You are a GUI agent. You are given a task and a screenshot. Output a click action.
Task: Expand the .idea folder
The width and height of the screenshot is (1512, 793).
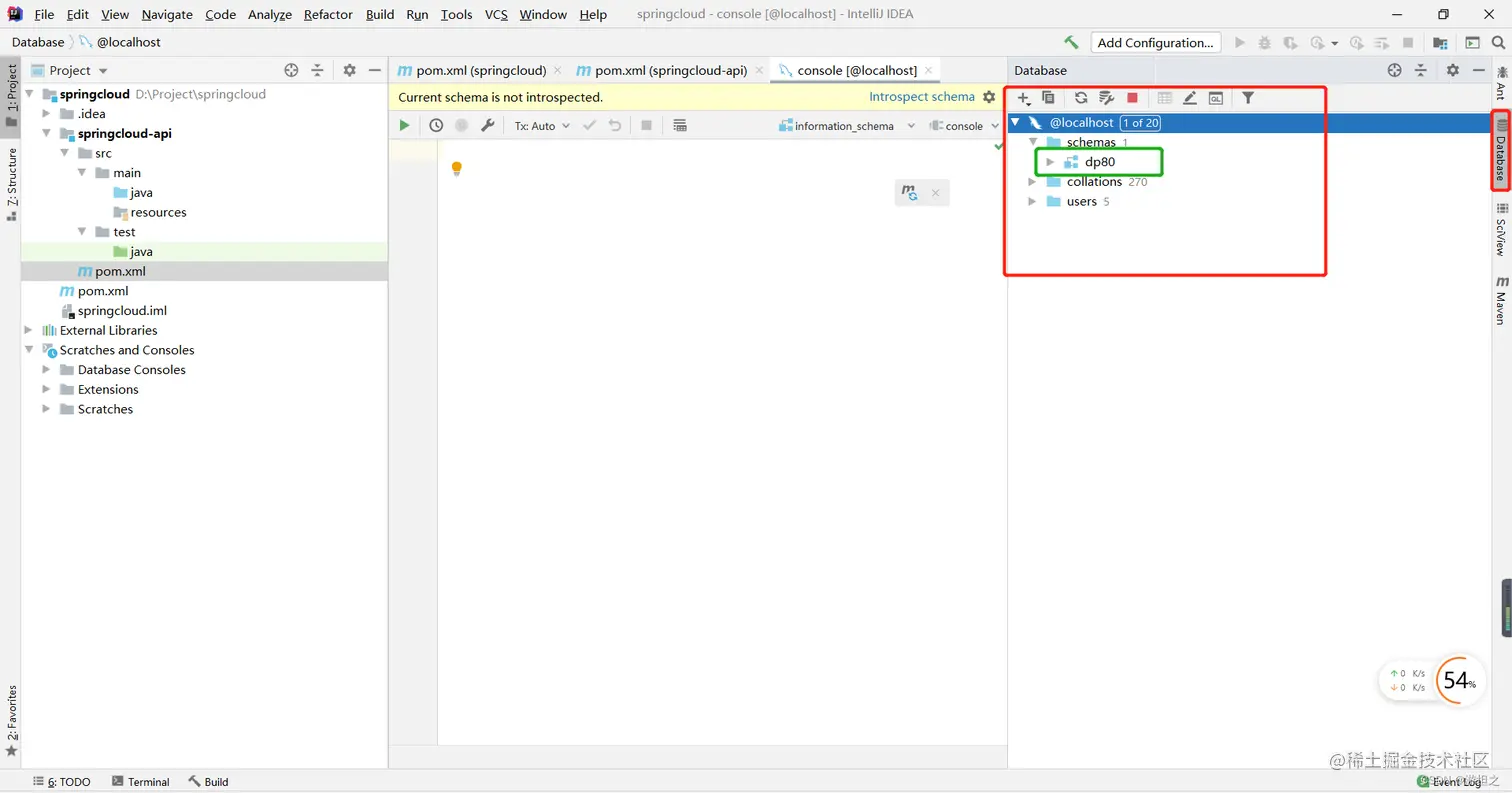pos(47,114)
